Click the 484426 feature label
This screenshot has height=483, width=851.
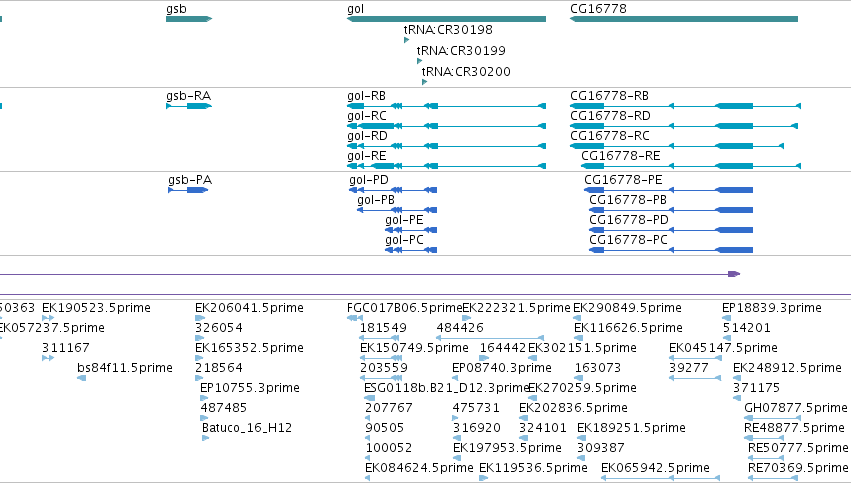[x=460, y=328]
